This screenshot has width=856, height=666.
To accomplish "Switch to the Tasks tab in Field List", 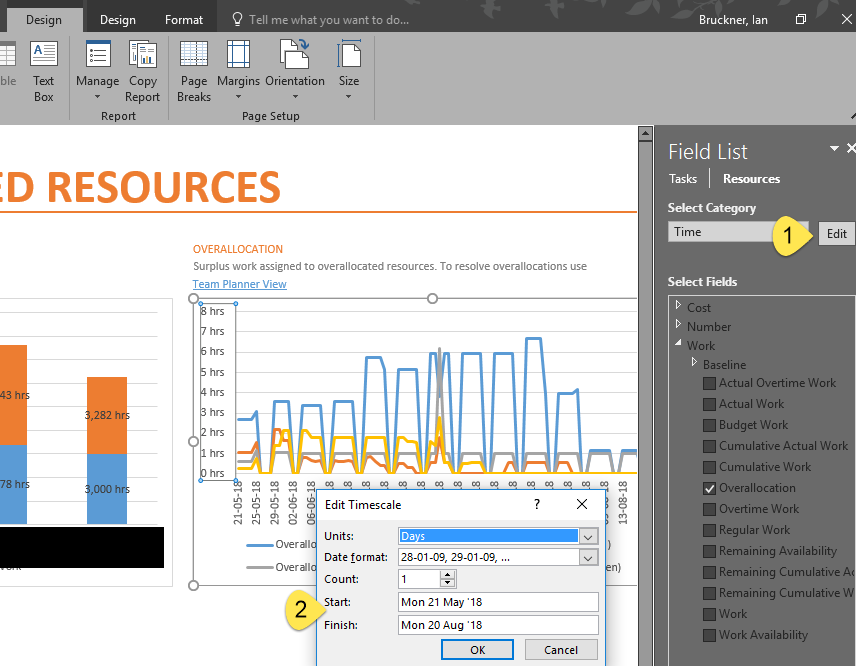I will pyautogui.click(x=683, y=179).
